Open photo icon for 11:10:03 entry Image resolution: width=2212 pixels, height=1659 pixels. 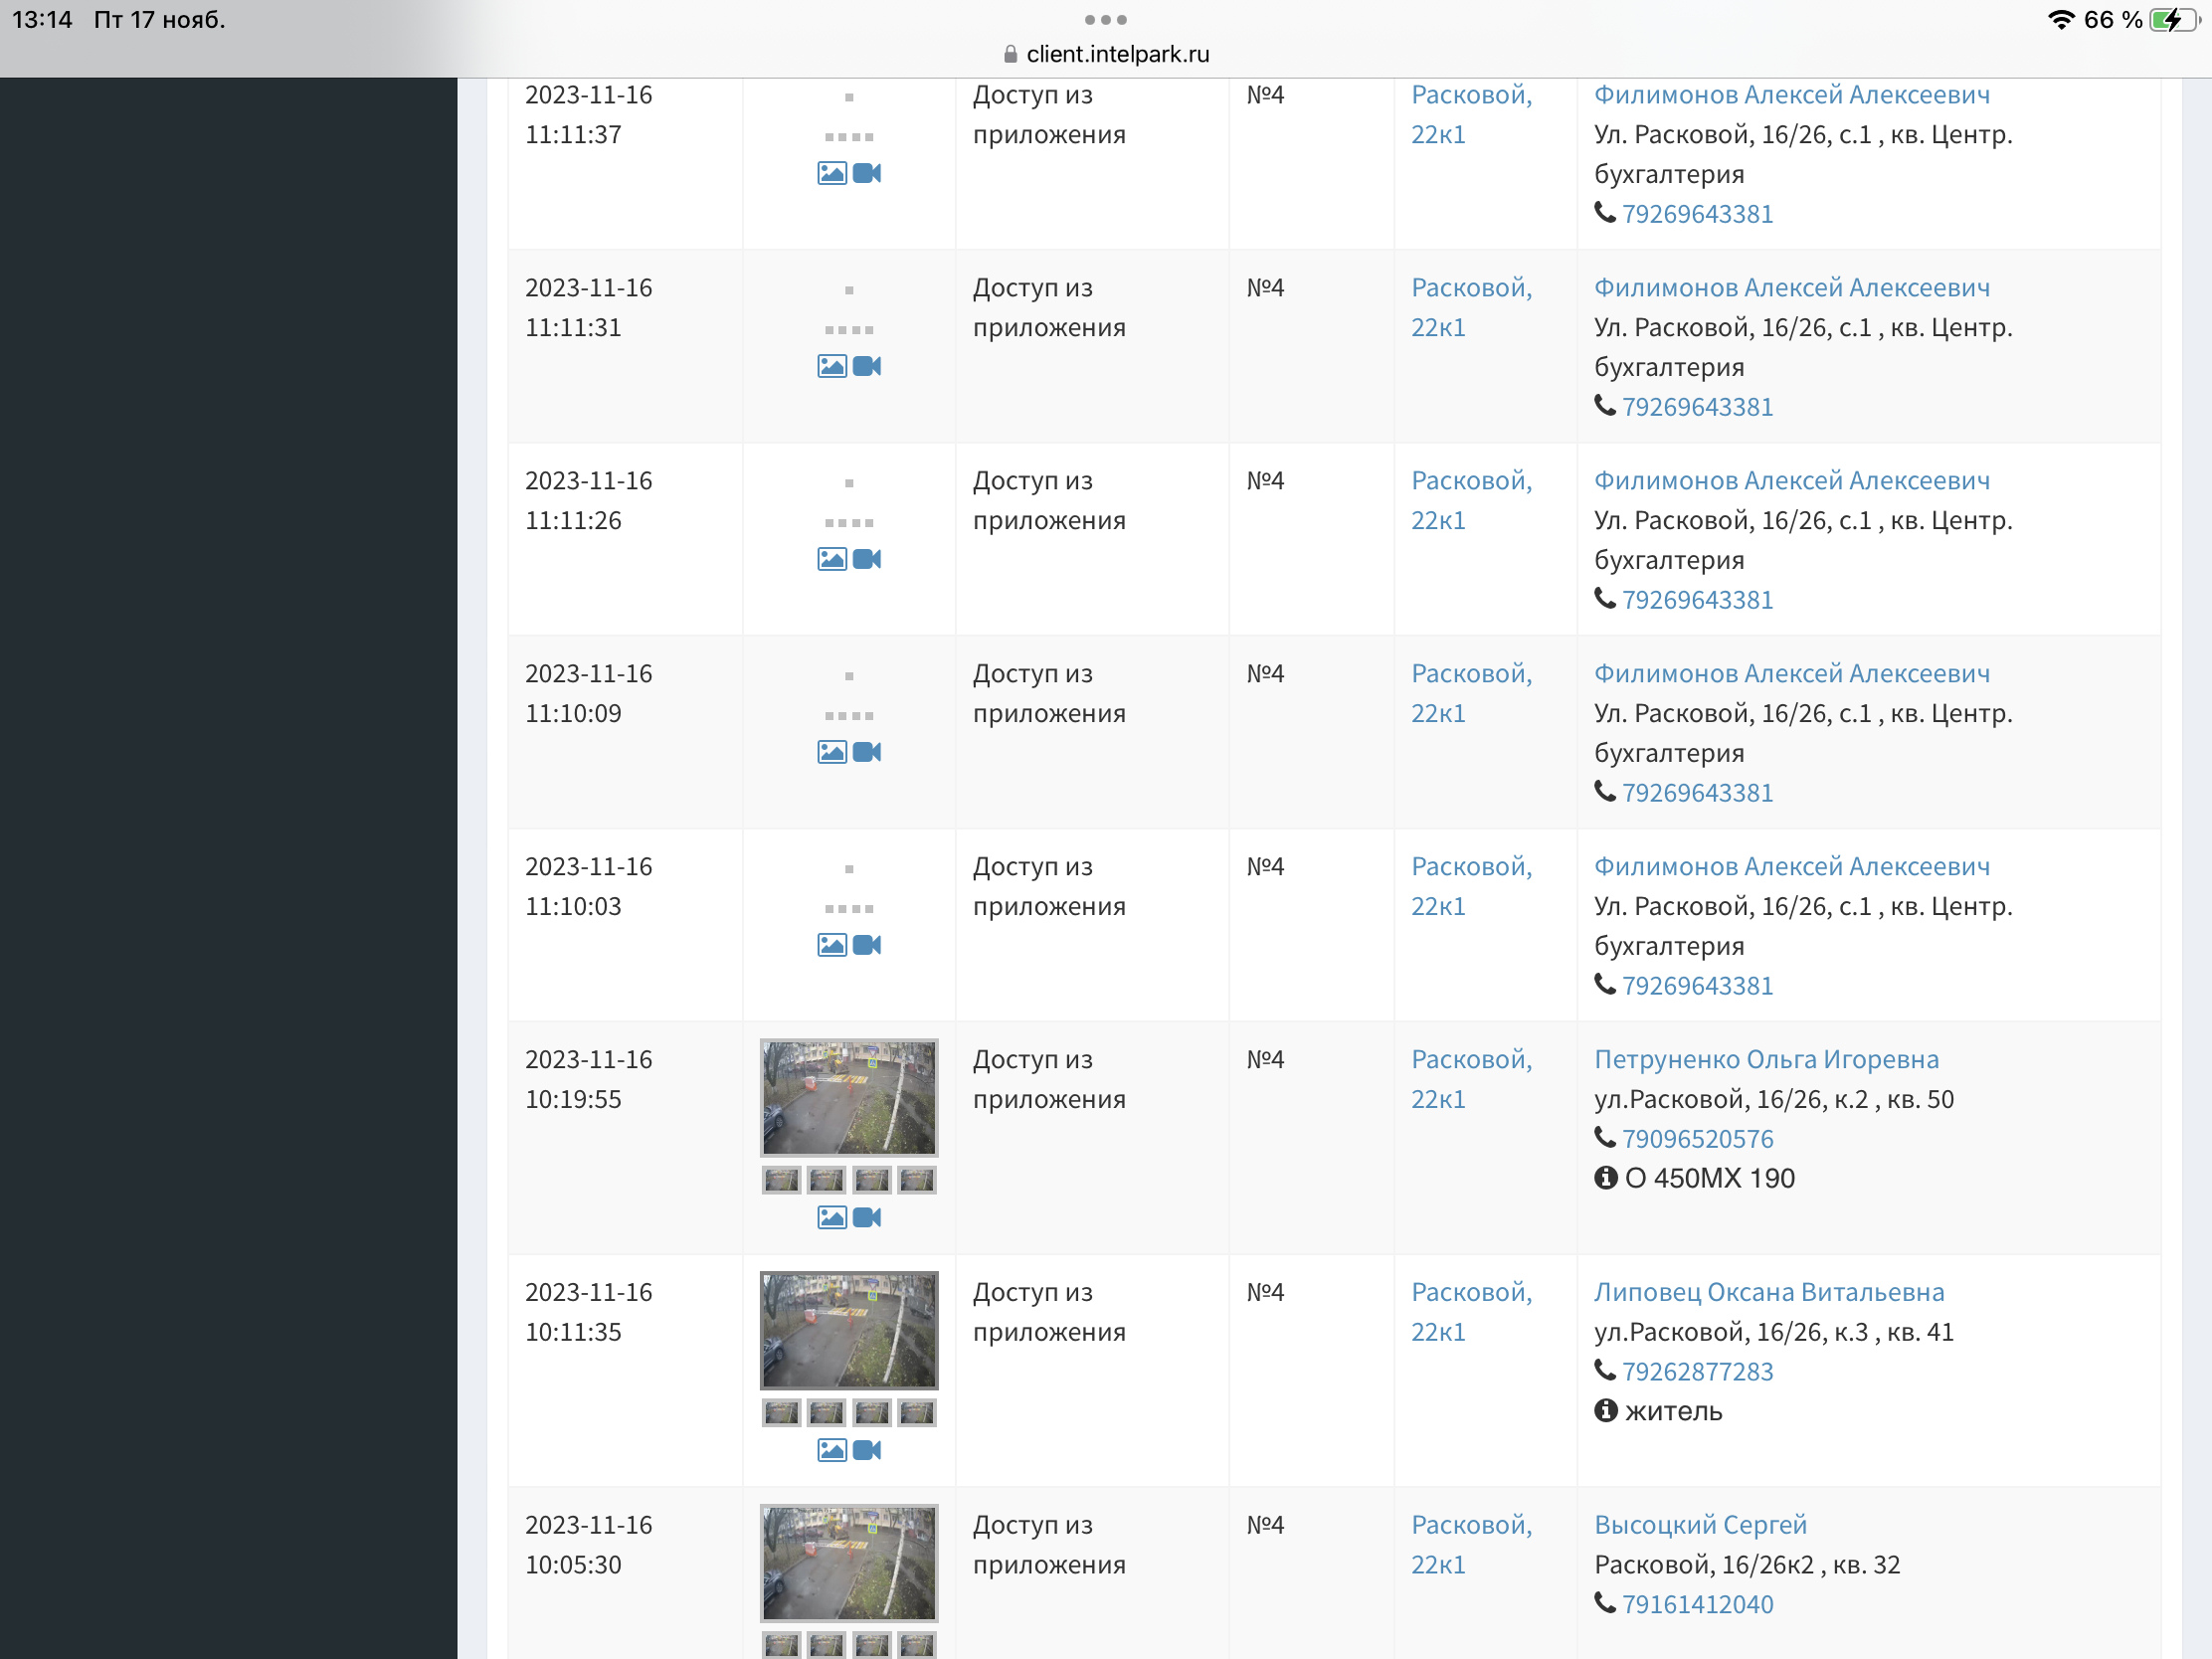click(831, 945)
